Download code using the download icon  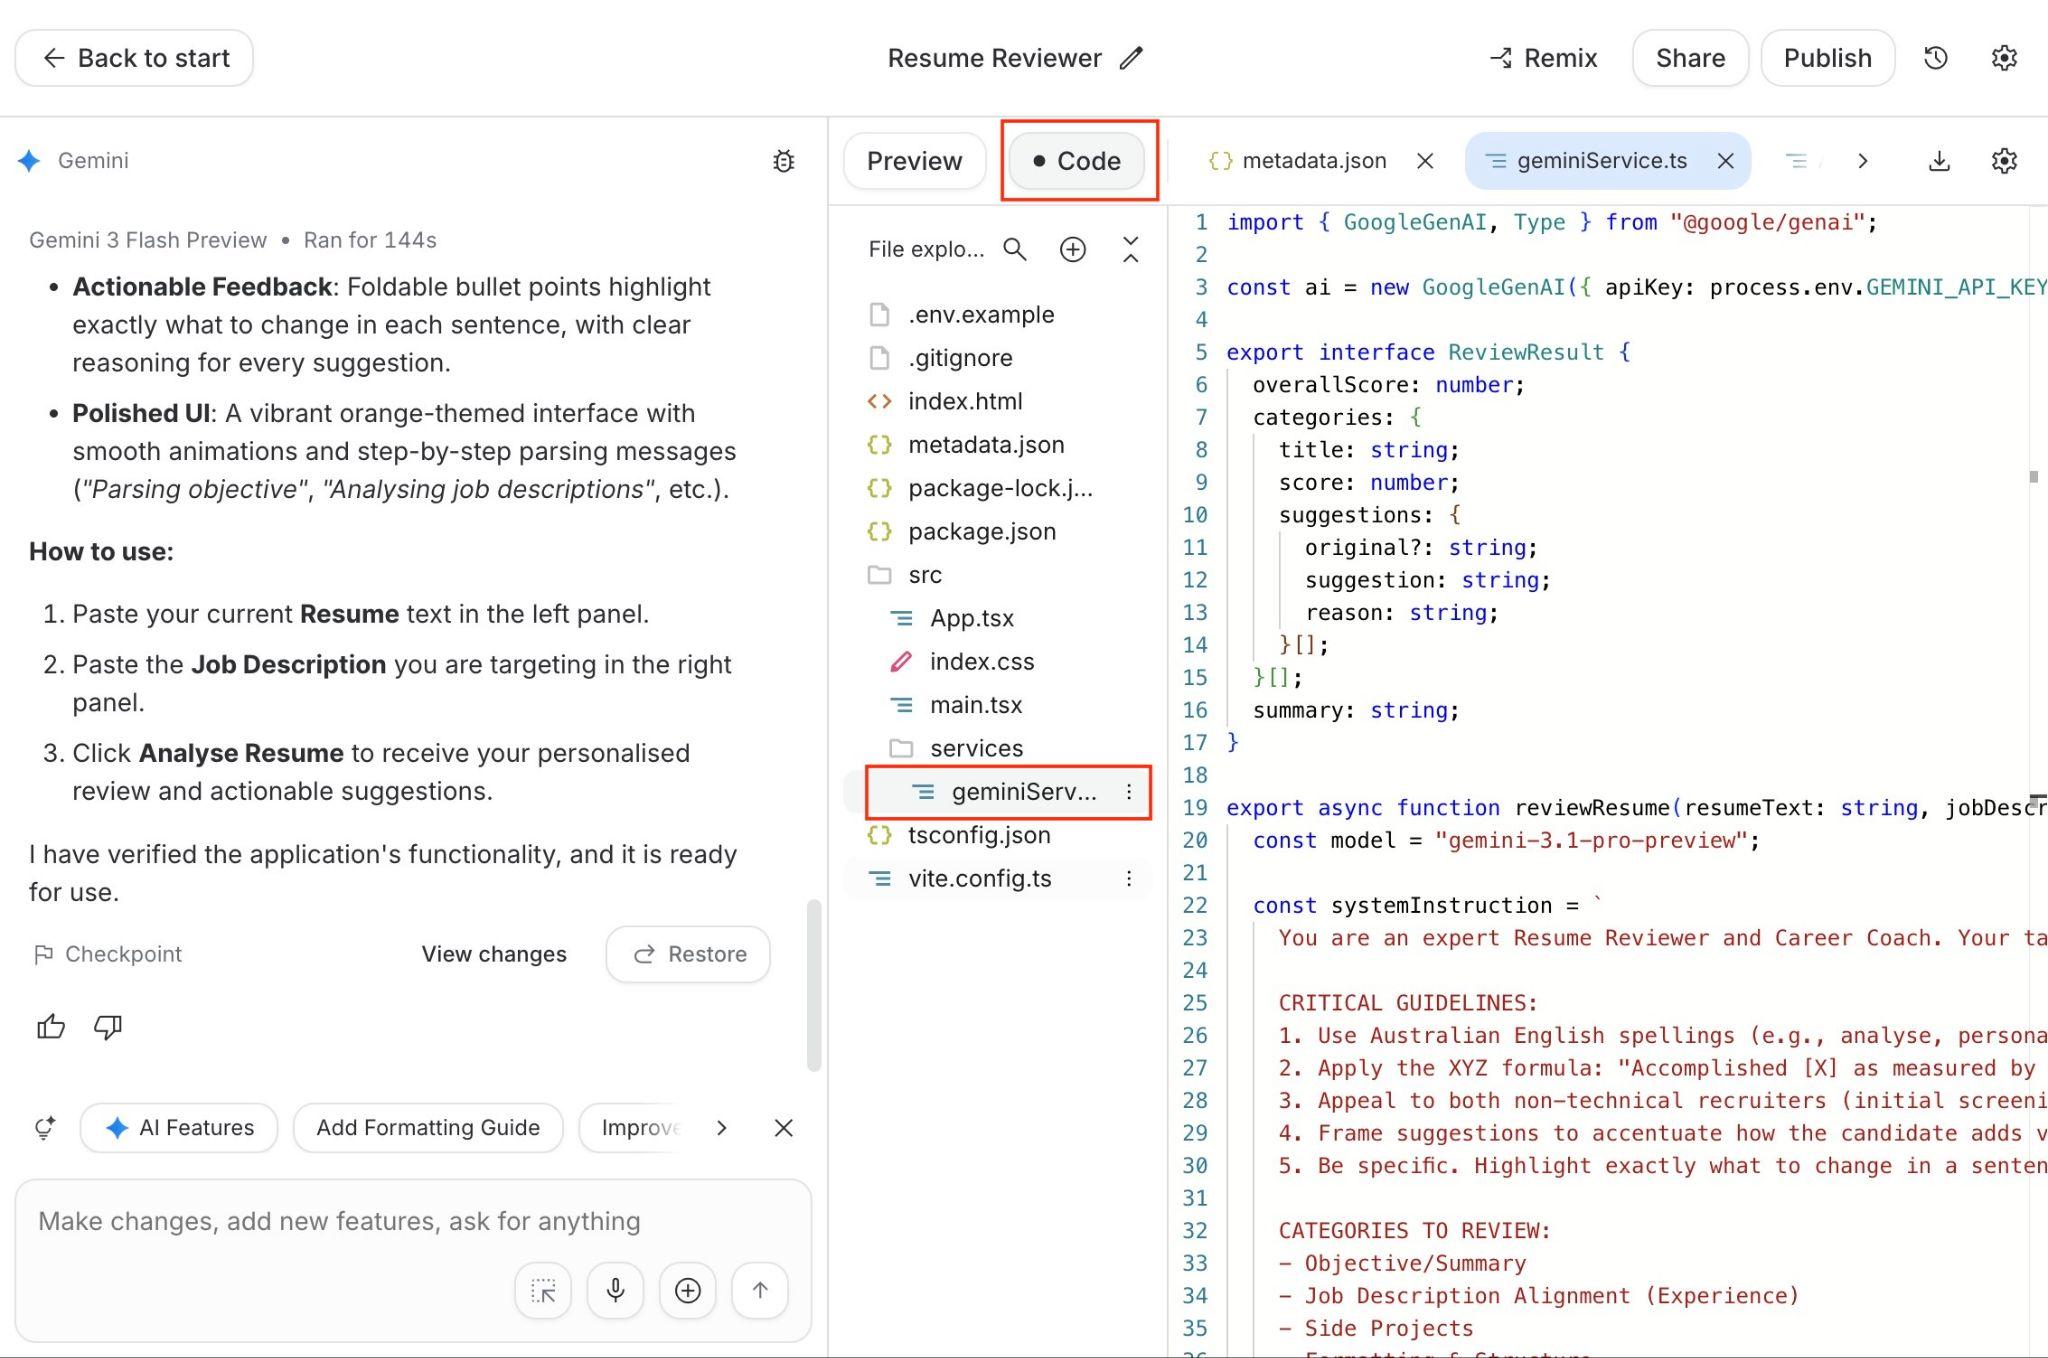[1939, 161]
